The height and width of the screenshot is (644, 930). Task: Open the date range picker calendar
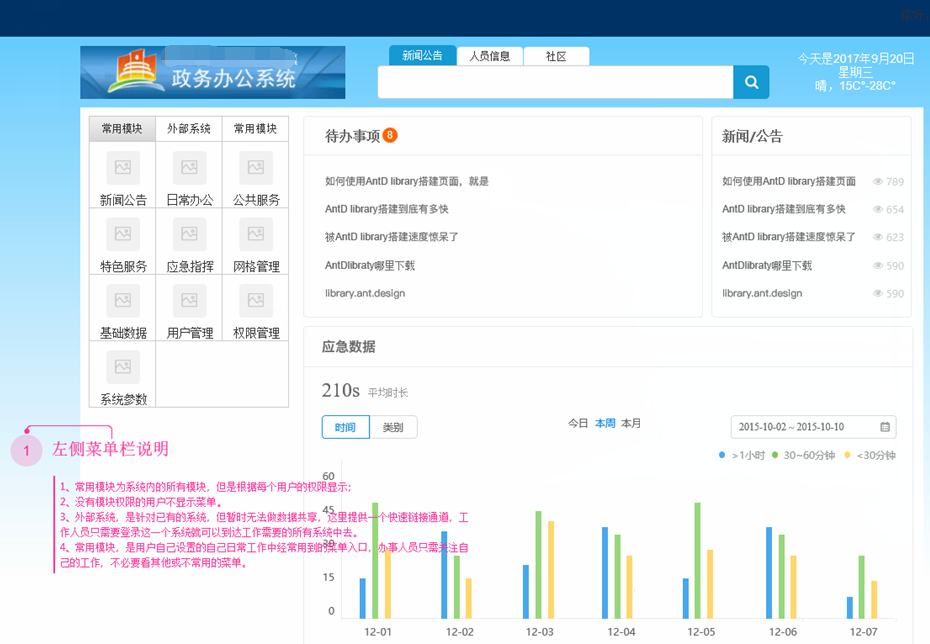click(x=884, y=426)
